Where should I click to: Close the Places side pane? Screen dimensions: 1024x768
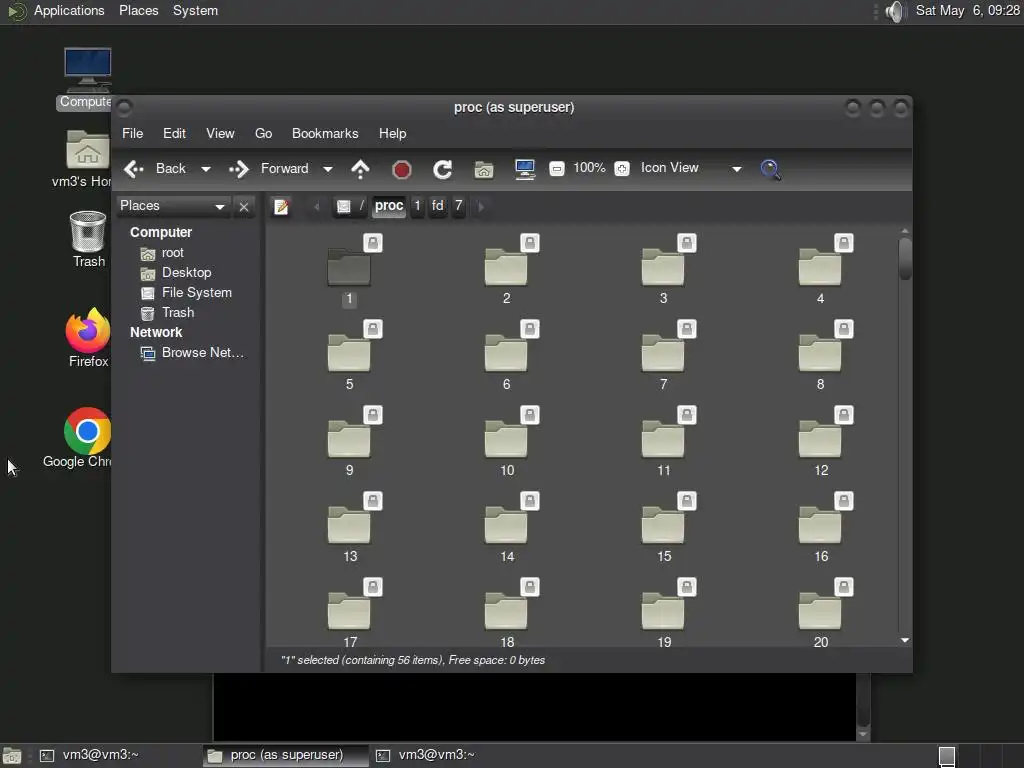[243, 207]
